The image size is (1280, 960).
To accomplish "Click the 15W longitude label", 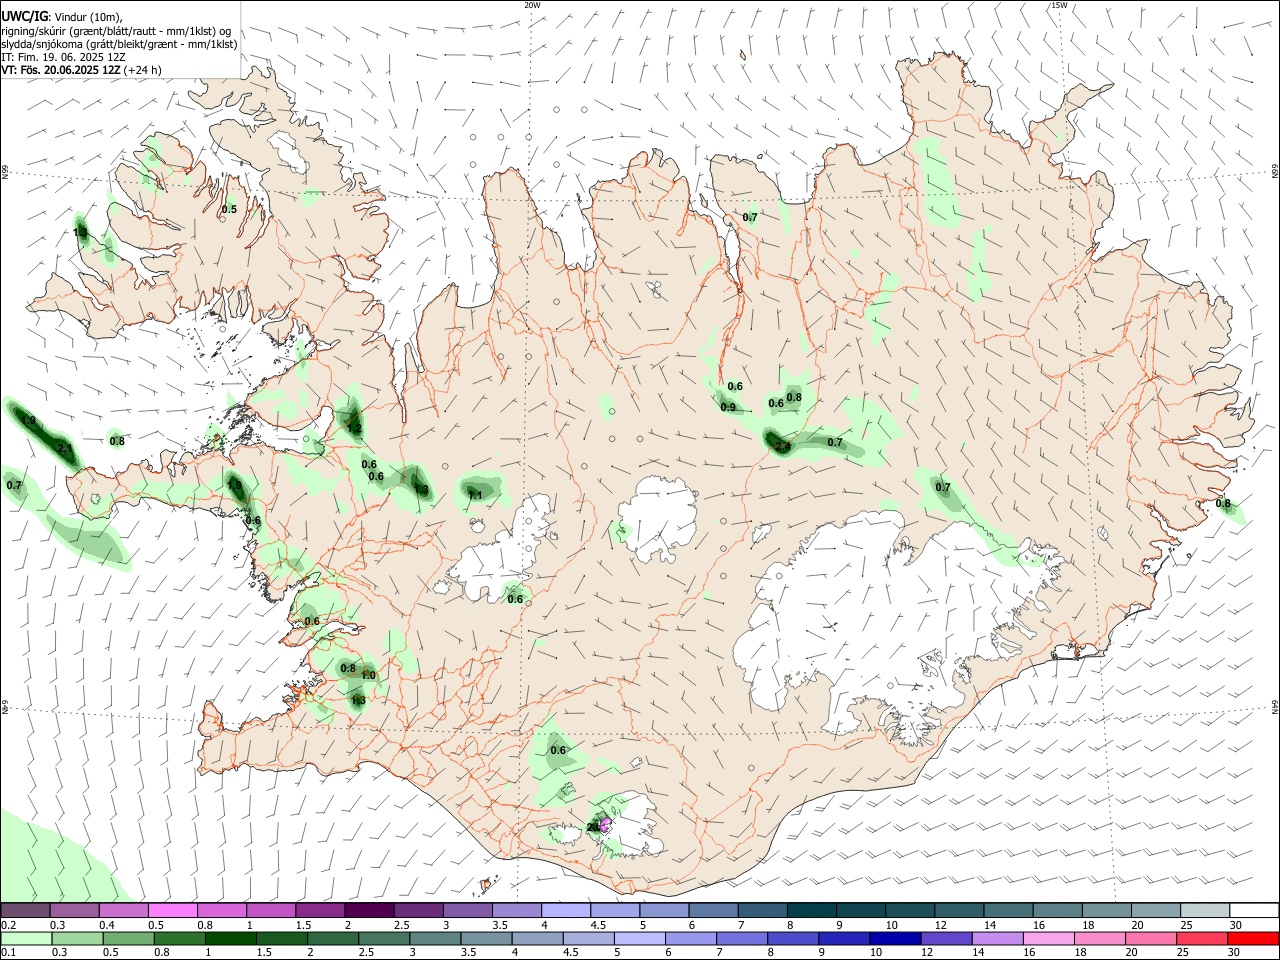I will (x=1059, y=5).
